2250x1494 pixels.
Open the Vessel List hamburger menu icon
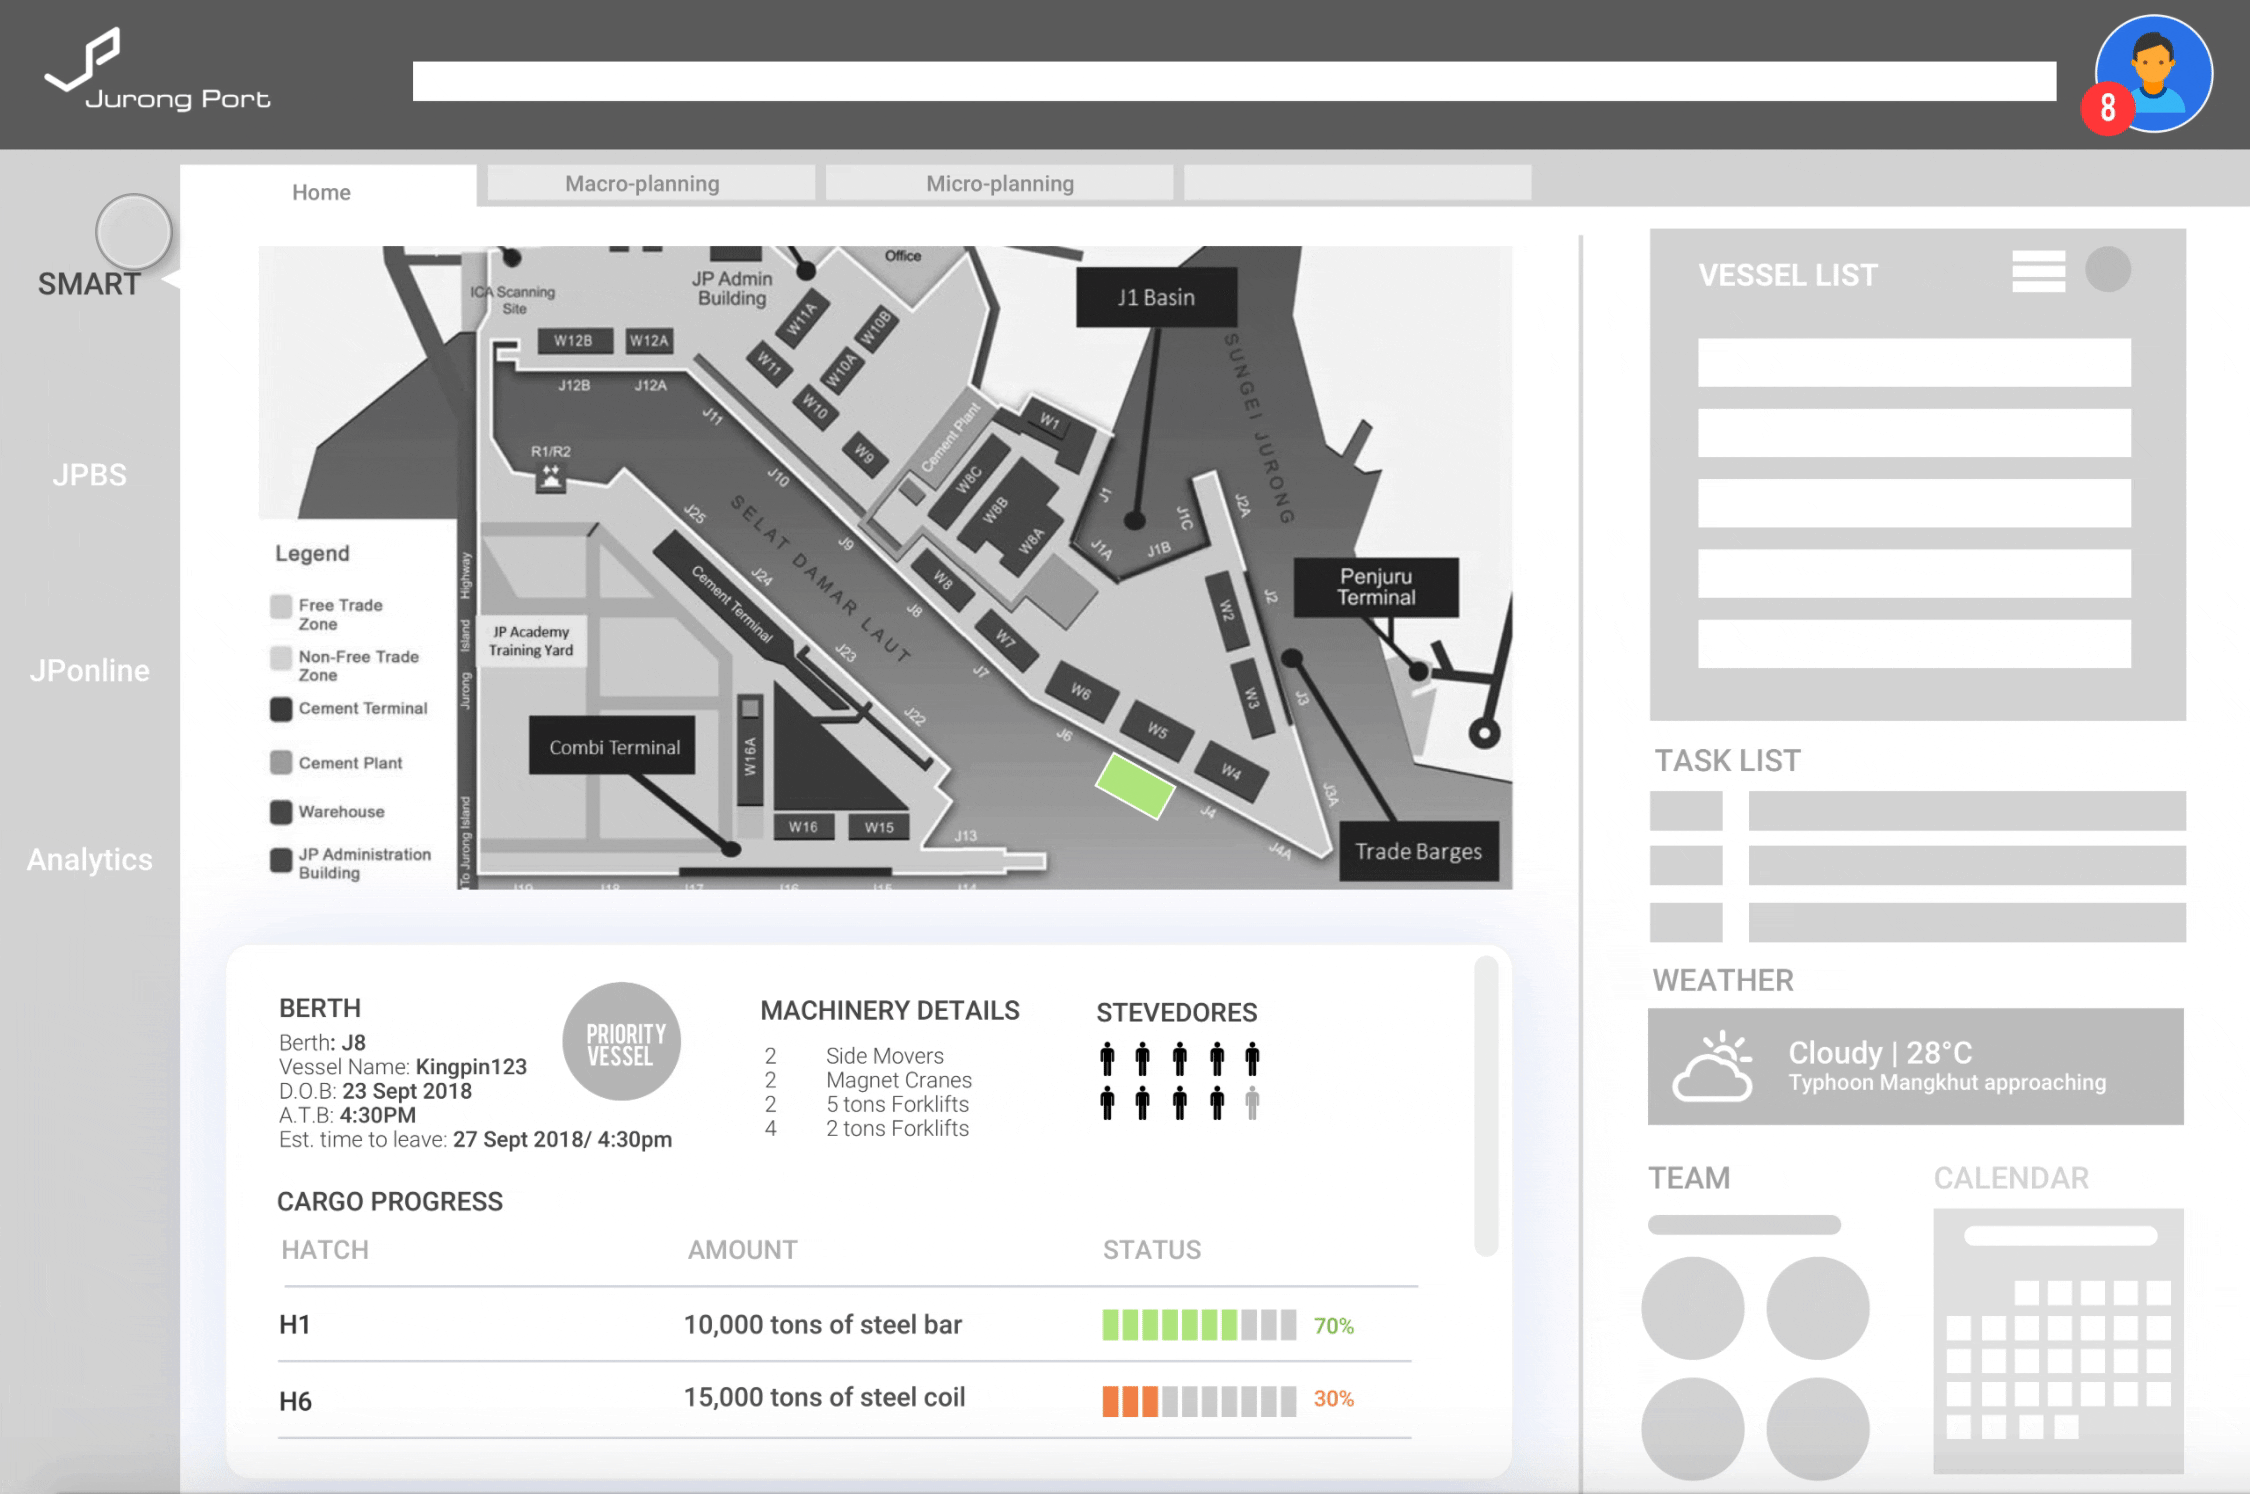tap(2038, 271)
